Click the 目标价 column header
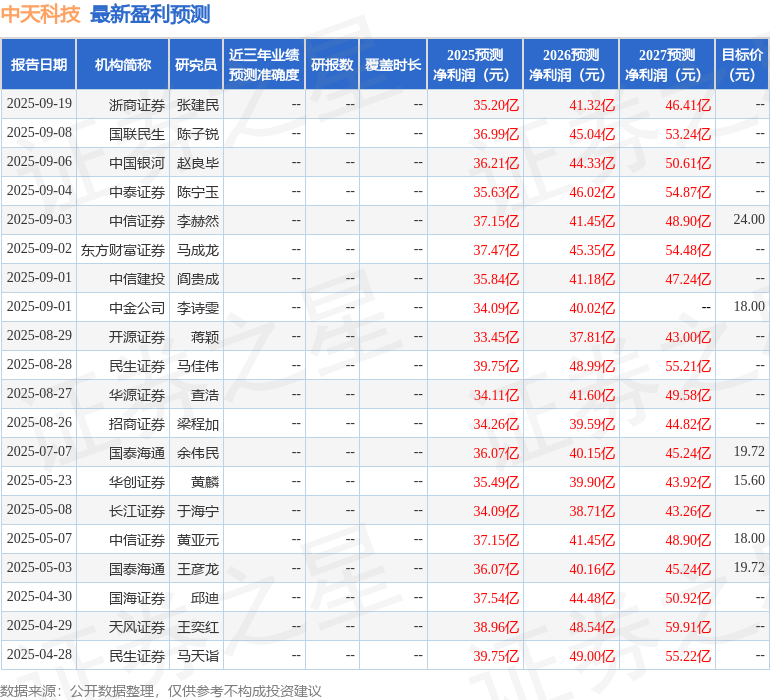Image resolution: width=770 pixels, height=700 pixels. point(742,65)
